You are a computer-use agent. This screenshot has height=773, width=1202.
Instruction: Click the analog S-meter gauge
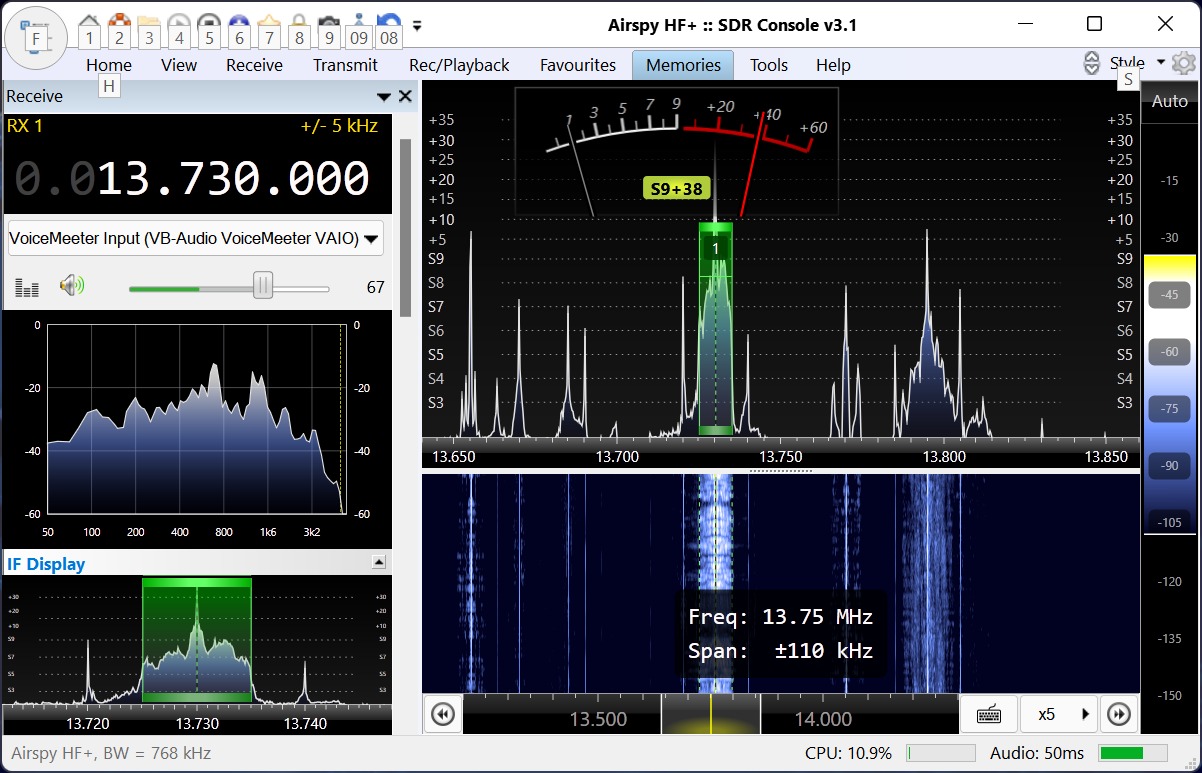pyautogui.click(x=677, y=152)
